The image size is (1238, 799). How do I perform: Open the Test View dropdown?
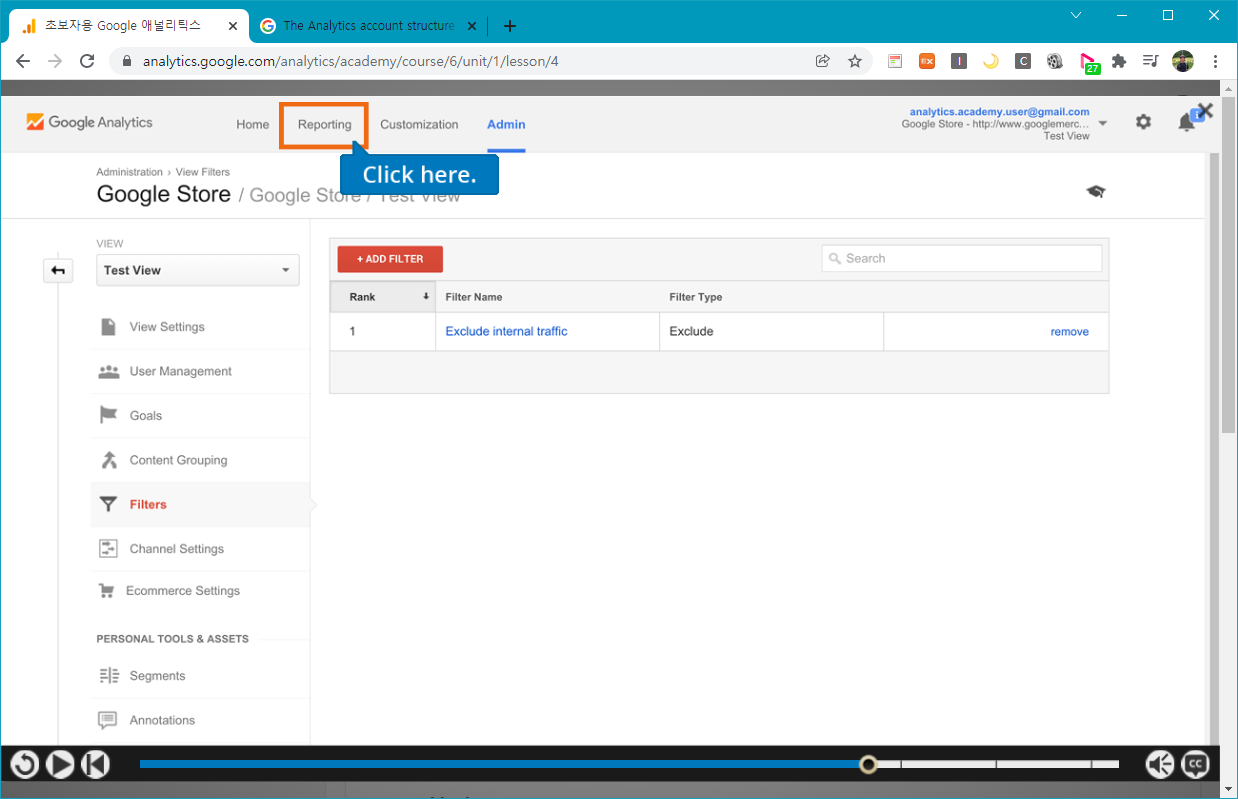pyautogui.click(x=198, y=270)
